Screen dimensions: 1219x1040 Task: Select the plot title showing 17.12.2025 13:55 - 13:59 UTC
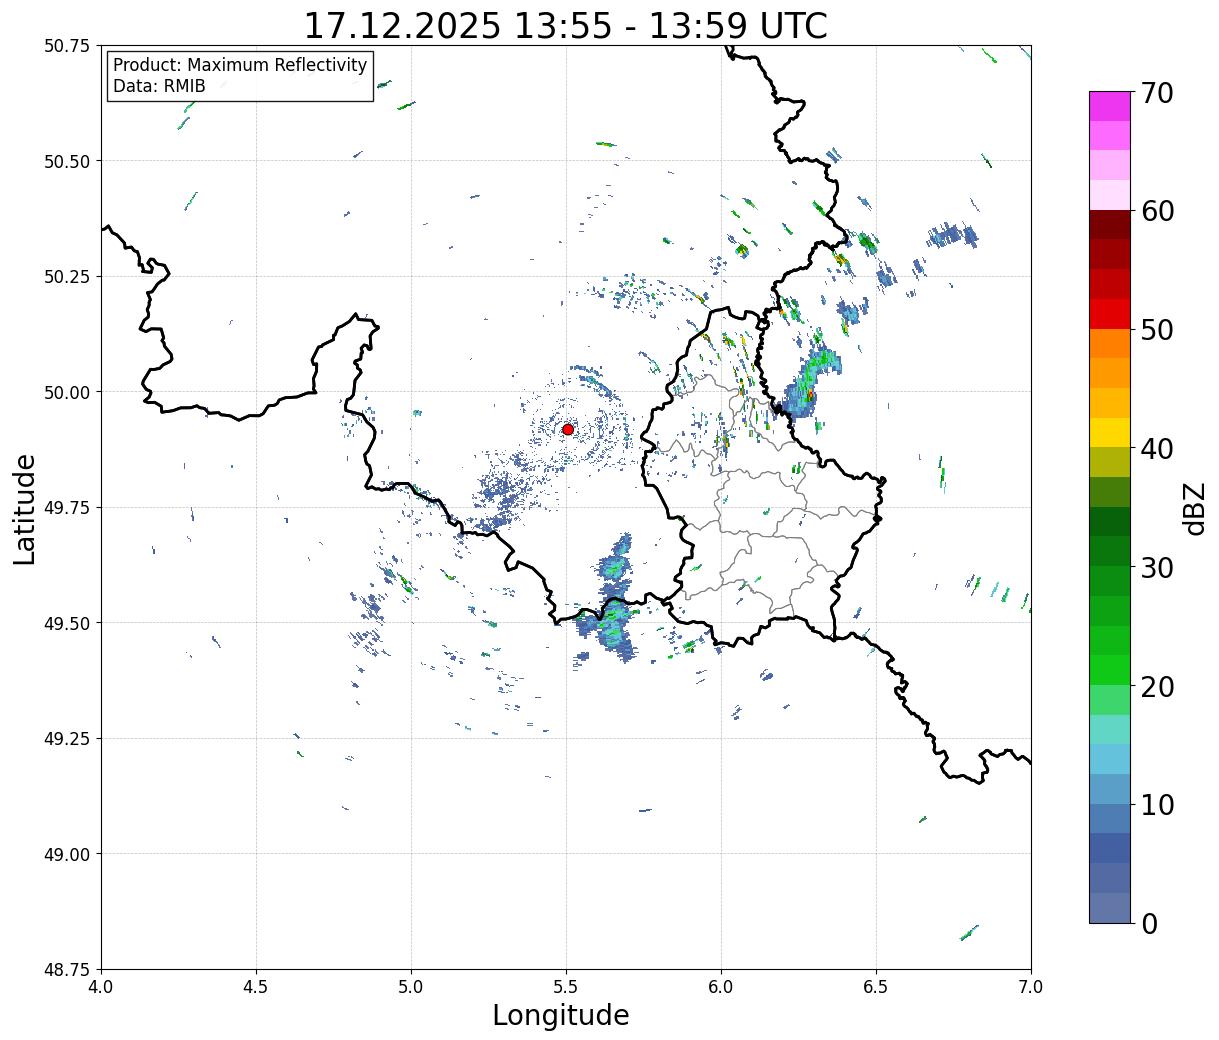pos(565,26)
